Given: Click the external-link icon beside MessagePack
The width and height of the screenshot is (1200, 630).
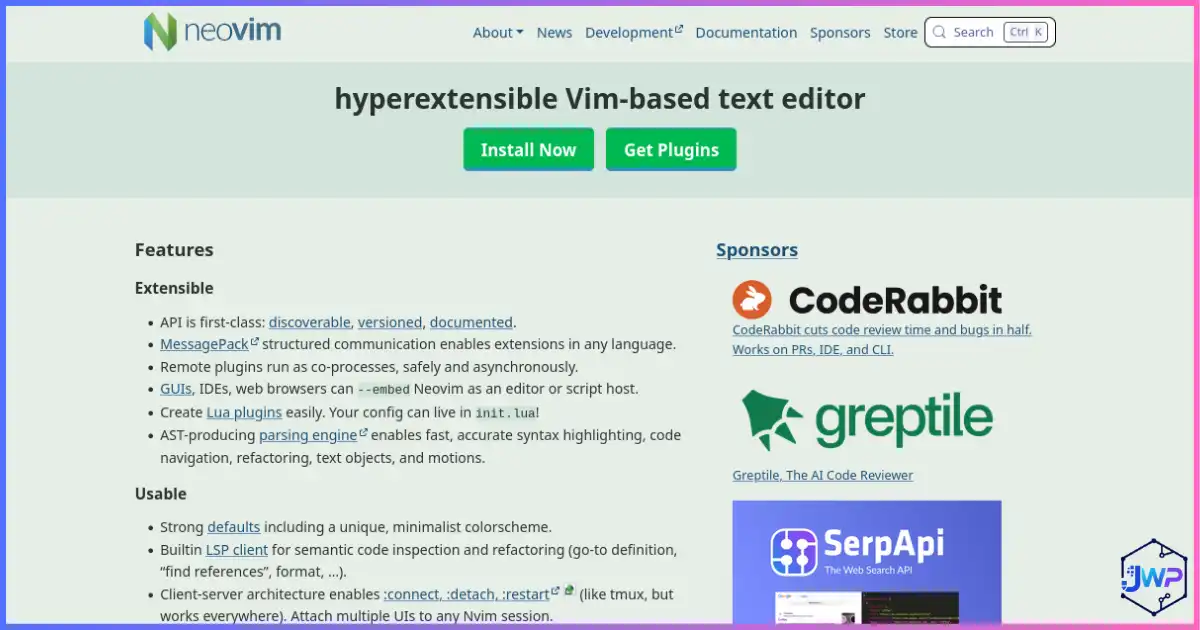Looking at the screenshot, I should (x=255, y=341).
